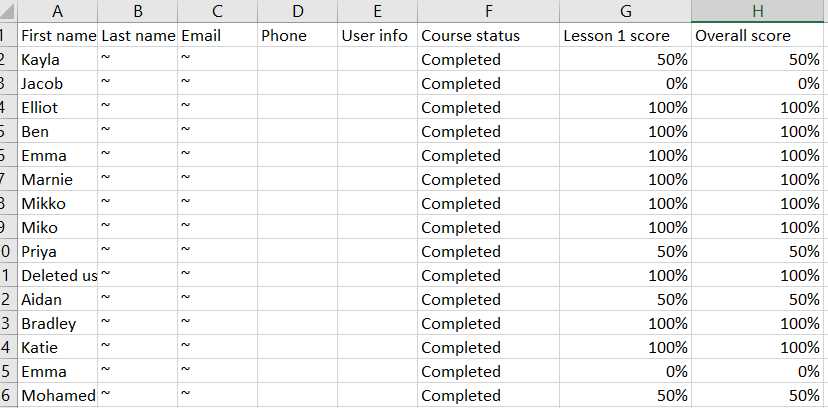Click the cell containing Bradley
828x408 pixels.
(58, 324)
